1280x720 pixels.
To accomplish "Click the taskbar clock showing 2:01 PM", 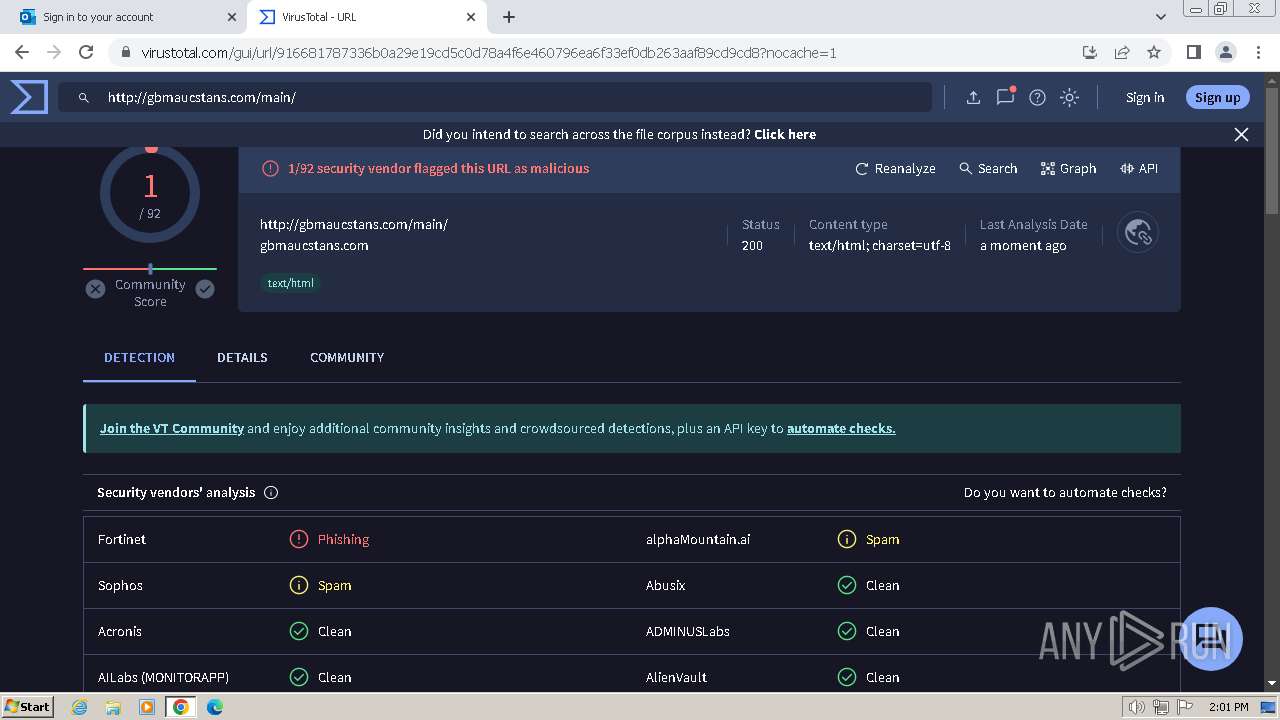I will point(1228,707).
